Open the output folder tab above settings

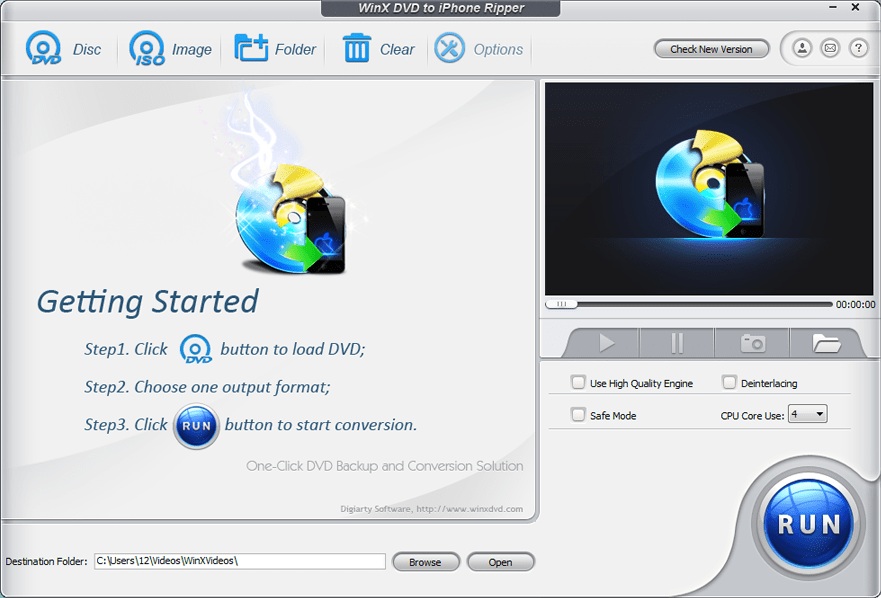pyautogui.click(x=826, y=342)
